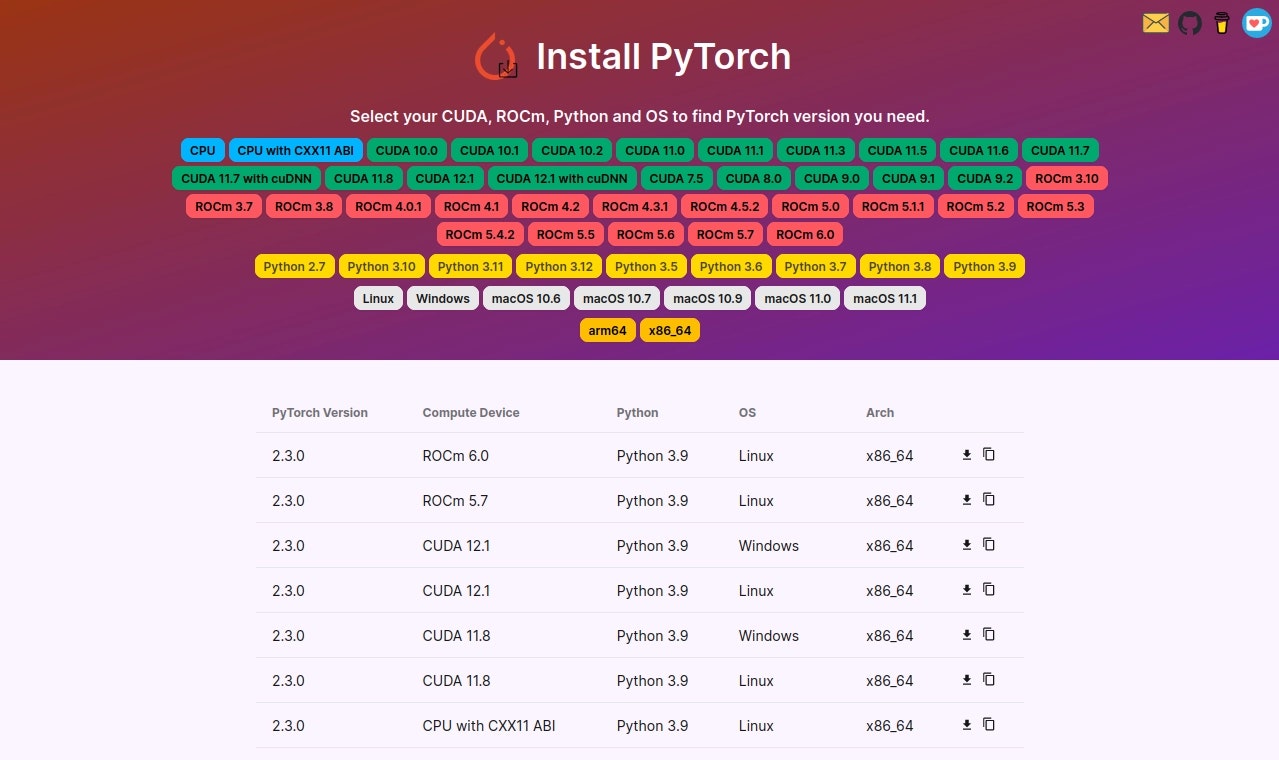Copy install command for ROCm 5.7 row
This screenshot has height=760, width=1279.
coord(989,500)
